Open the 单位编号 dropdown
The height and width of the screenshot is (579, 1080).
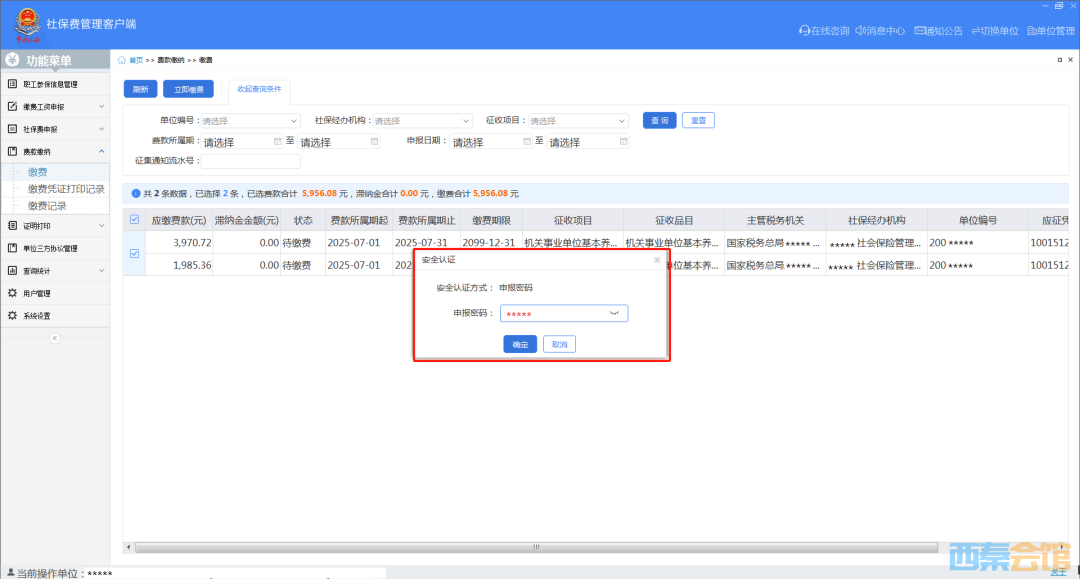[250, 121]
